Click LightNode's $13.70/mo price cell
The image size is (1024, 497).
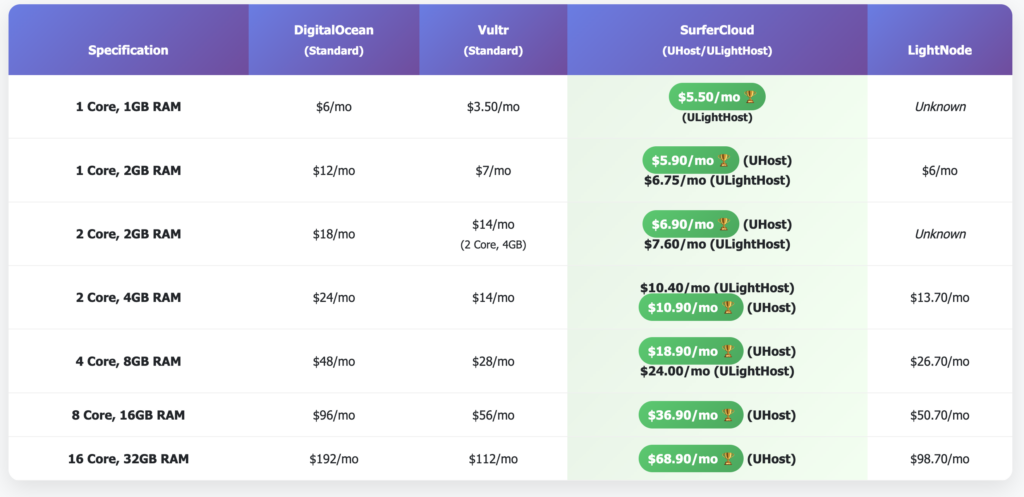point(940,298)
